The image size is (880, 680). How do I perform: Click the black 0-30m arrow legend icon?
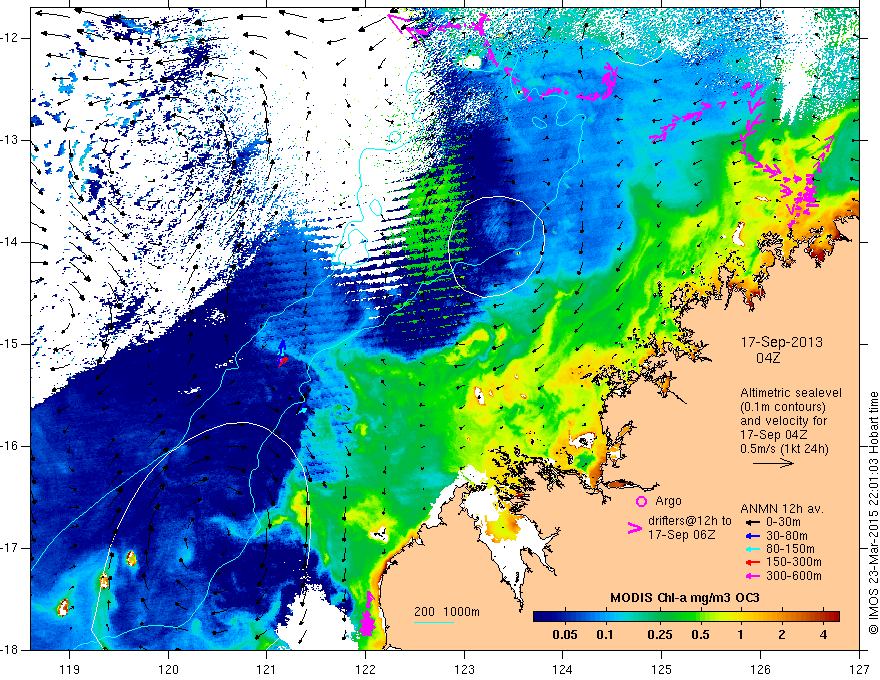[753, 522]
